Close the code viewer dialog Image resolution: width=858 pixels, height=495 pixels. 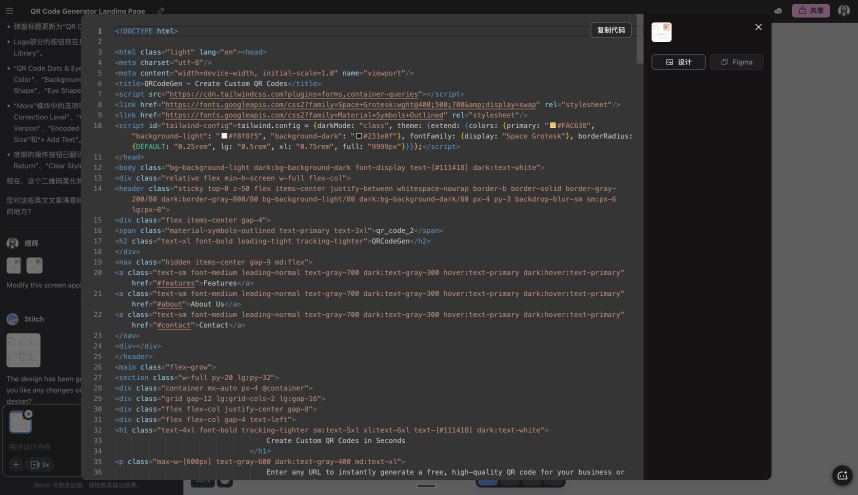758,27
